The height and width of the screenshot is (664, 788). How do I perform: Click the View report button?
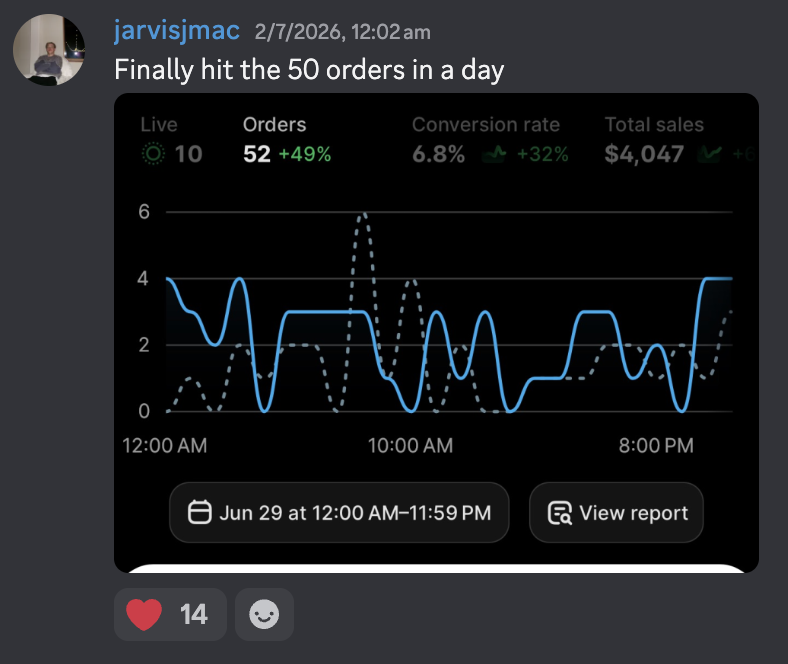tap(616, 513)
